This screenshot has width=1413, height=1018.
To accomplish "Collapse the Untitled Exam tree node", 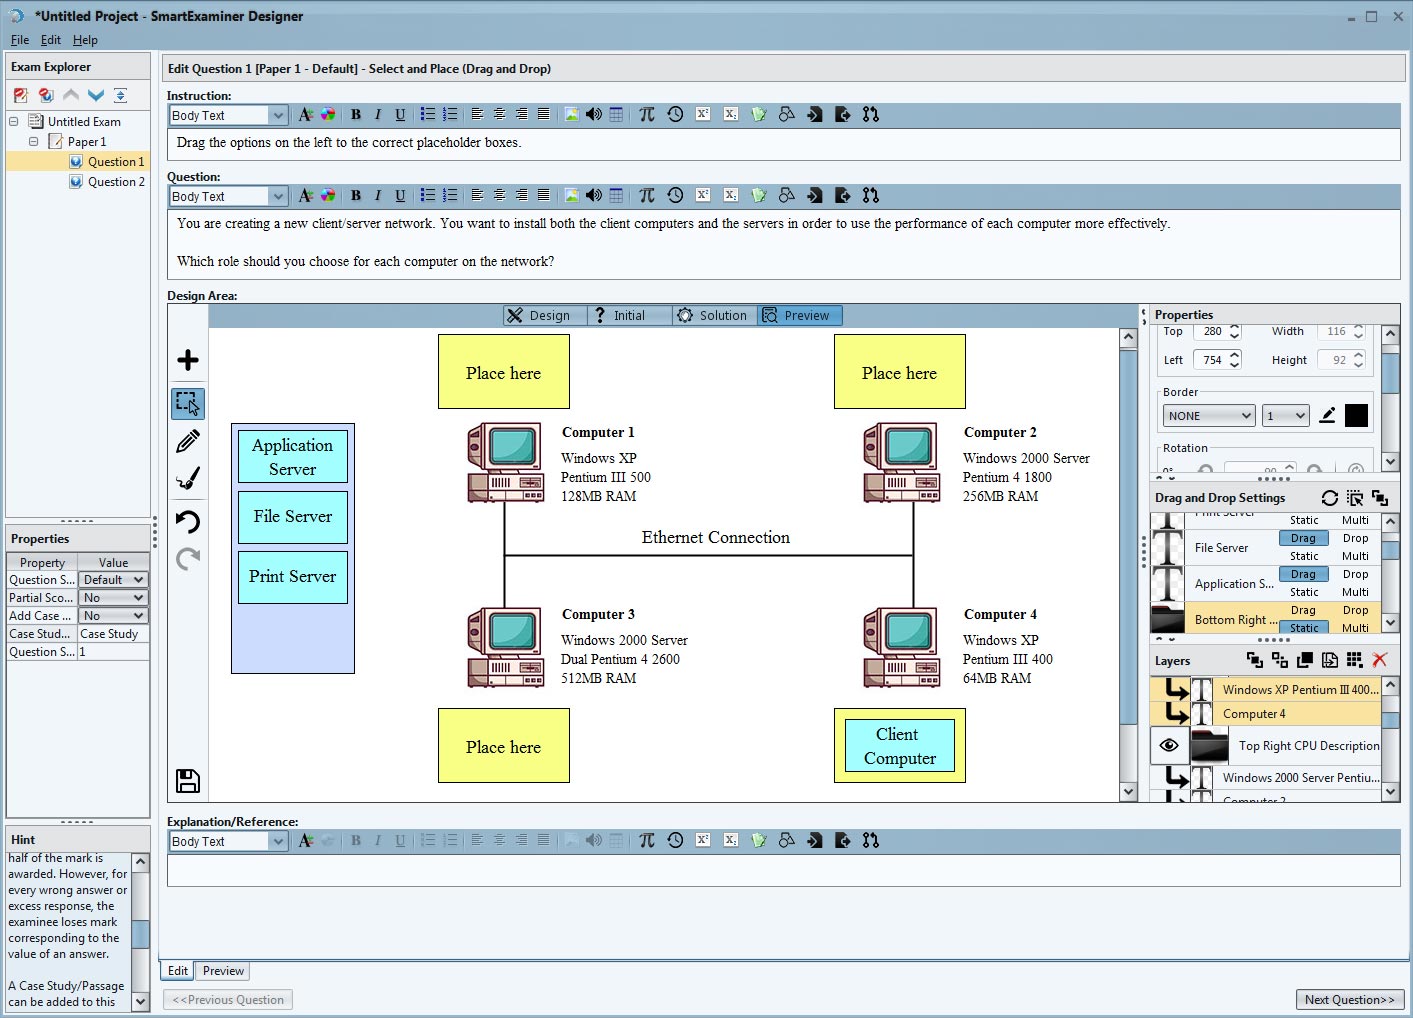I will point(14,122).
